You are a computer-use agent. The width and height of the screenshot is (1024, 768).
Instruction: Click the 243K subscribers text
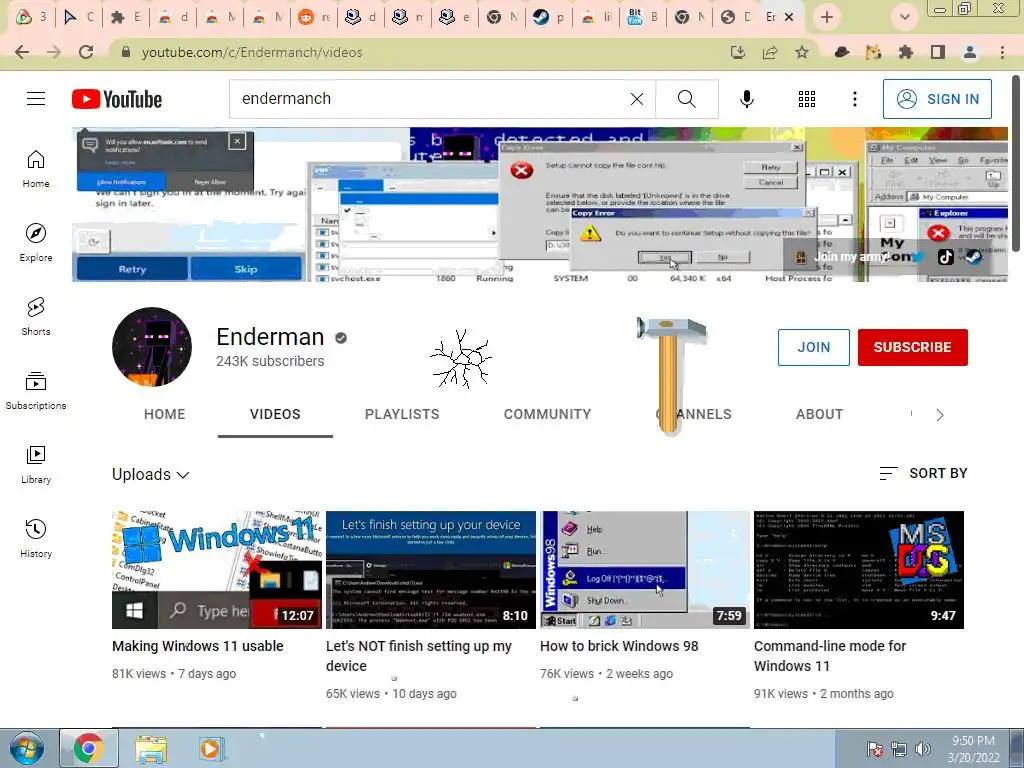[270, 361]
